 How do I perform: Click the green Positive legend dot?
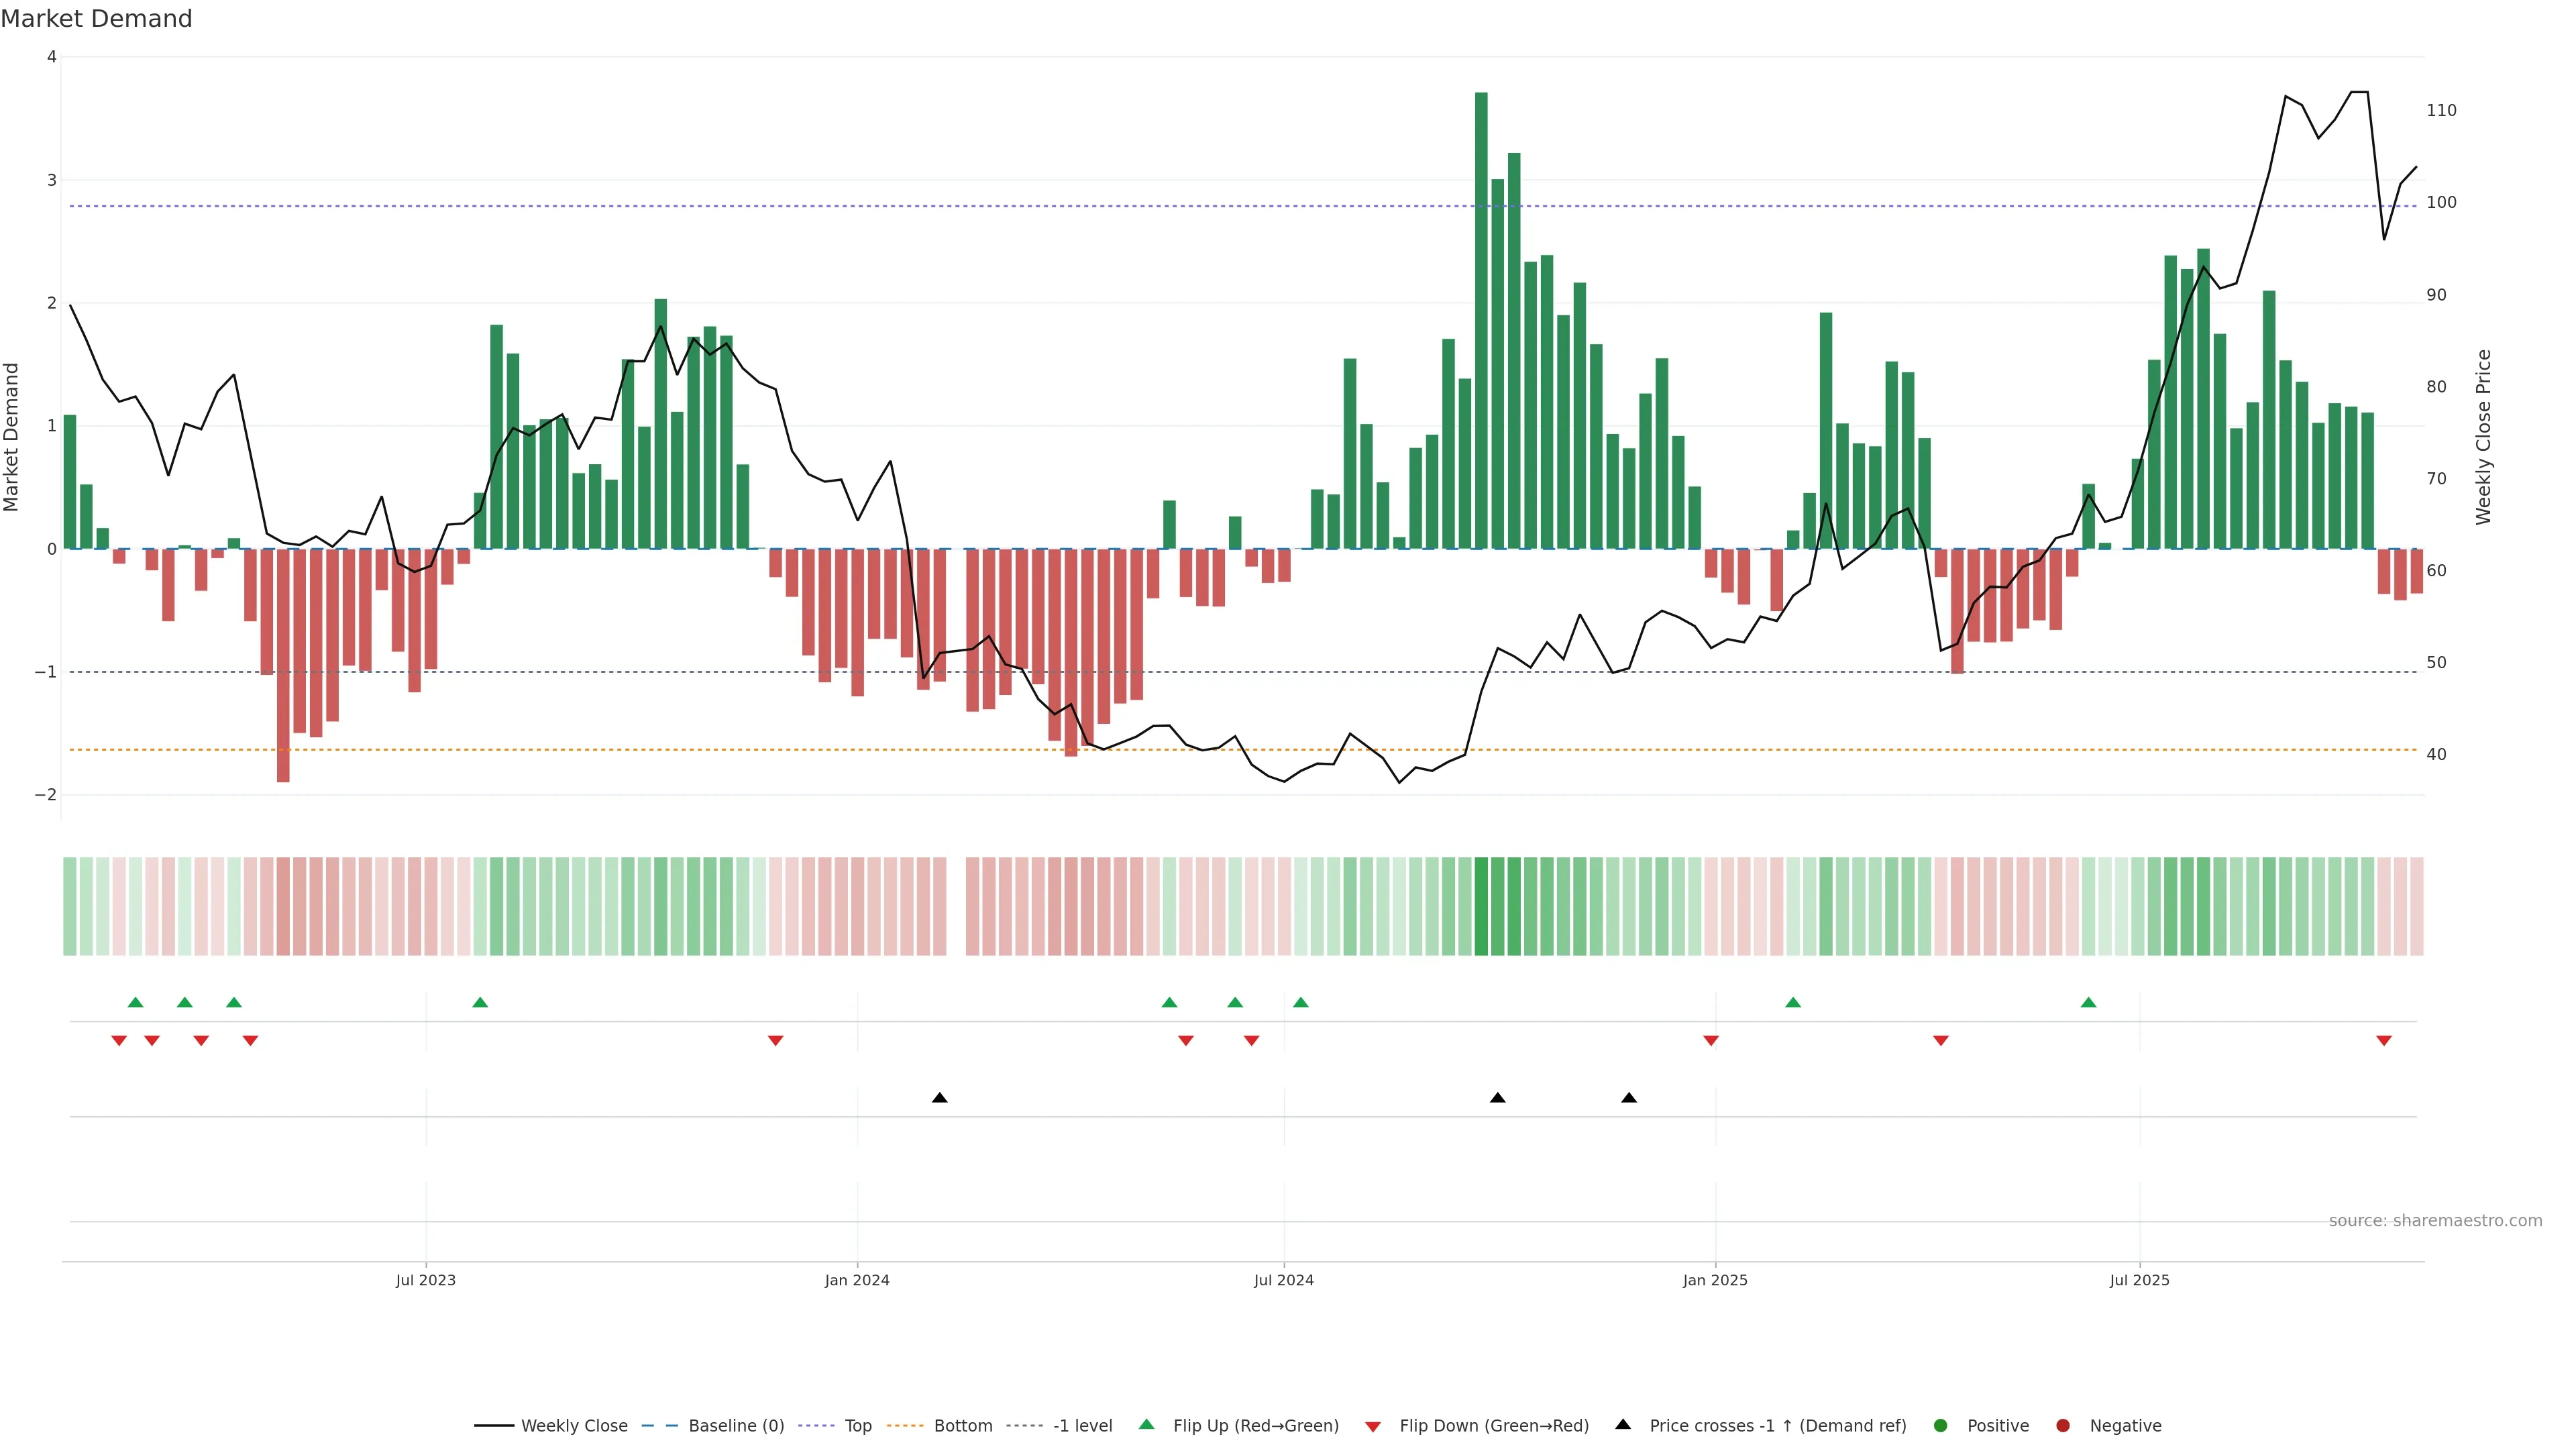click(1941, 1426)
